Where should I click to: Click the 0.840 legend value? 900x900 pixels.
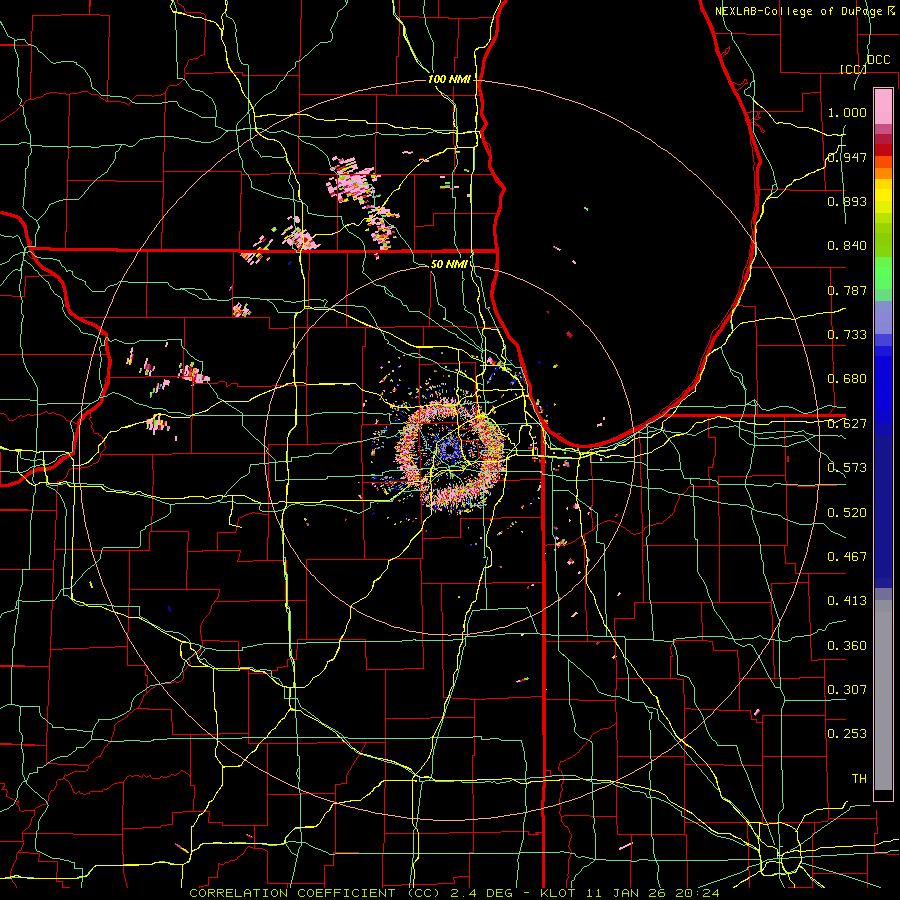click(847, 246)
